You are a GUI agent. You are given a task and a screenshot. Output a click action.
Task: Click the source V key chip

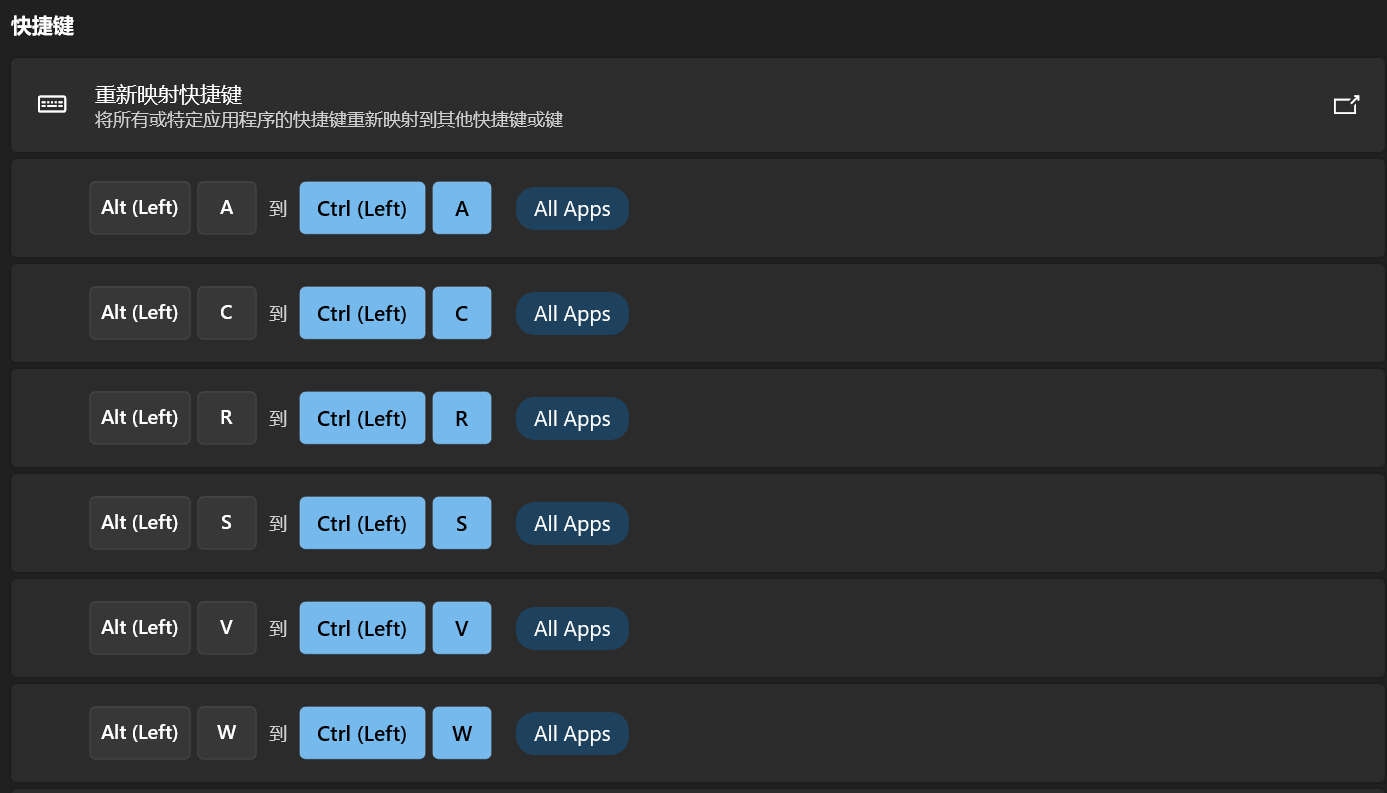point(227,628)
